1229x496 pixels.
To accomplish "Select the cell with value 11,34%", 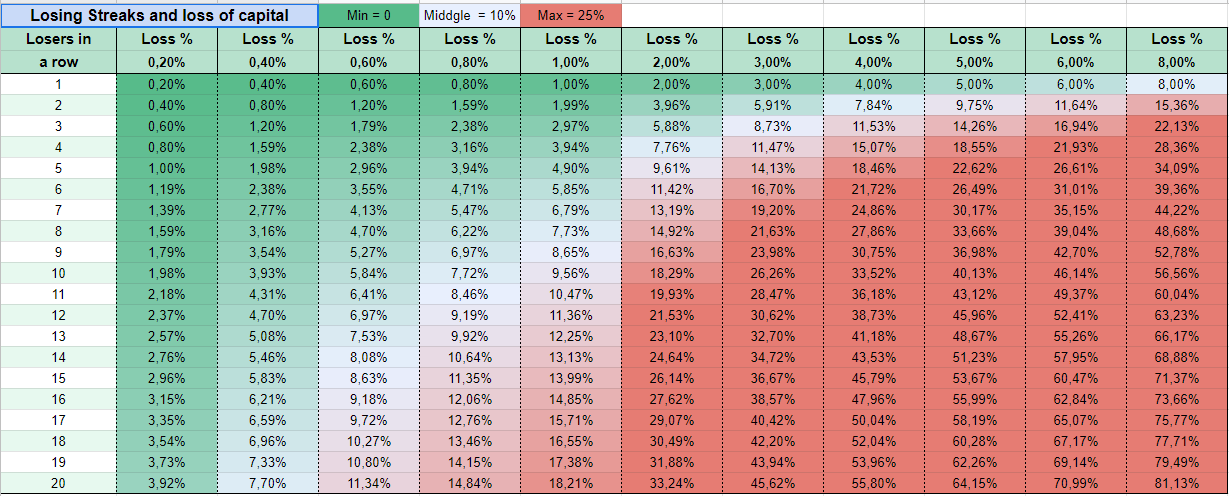I will (368, 485).
